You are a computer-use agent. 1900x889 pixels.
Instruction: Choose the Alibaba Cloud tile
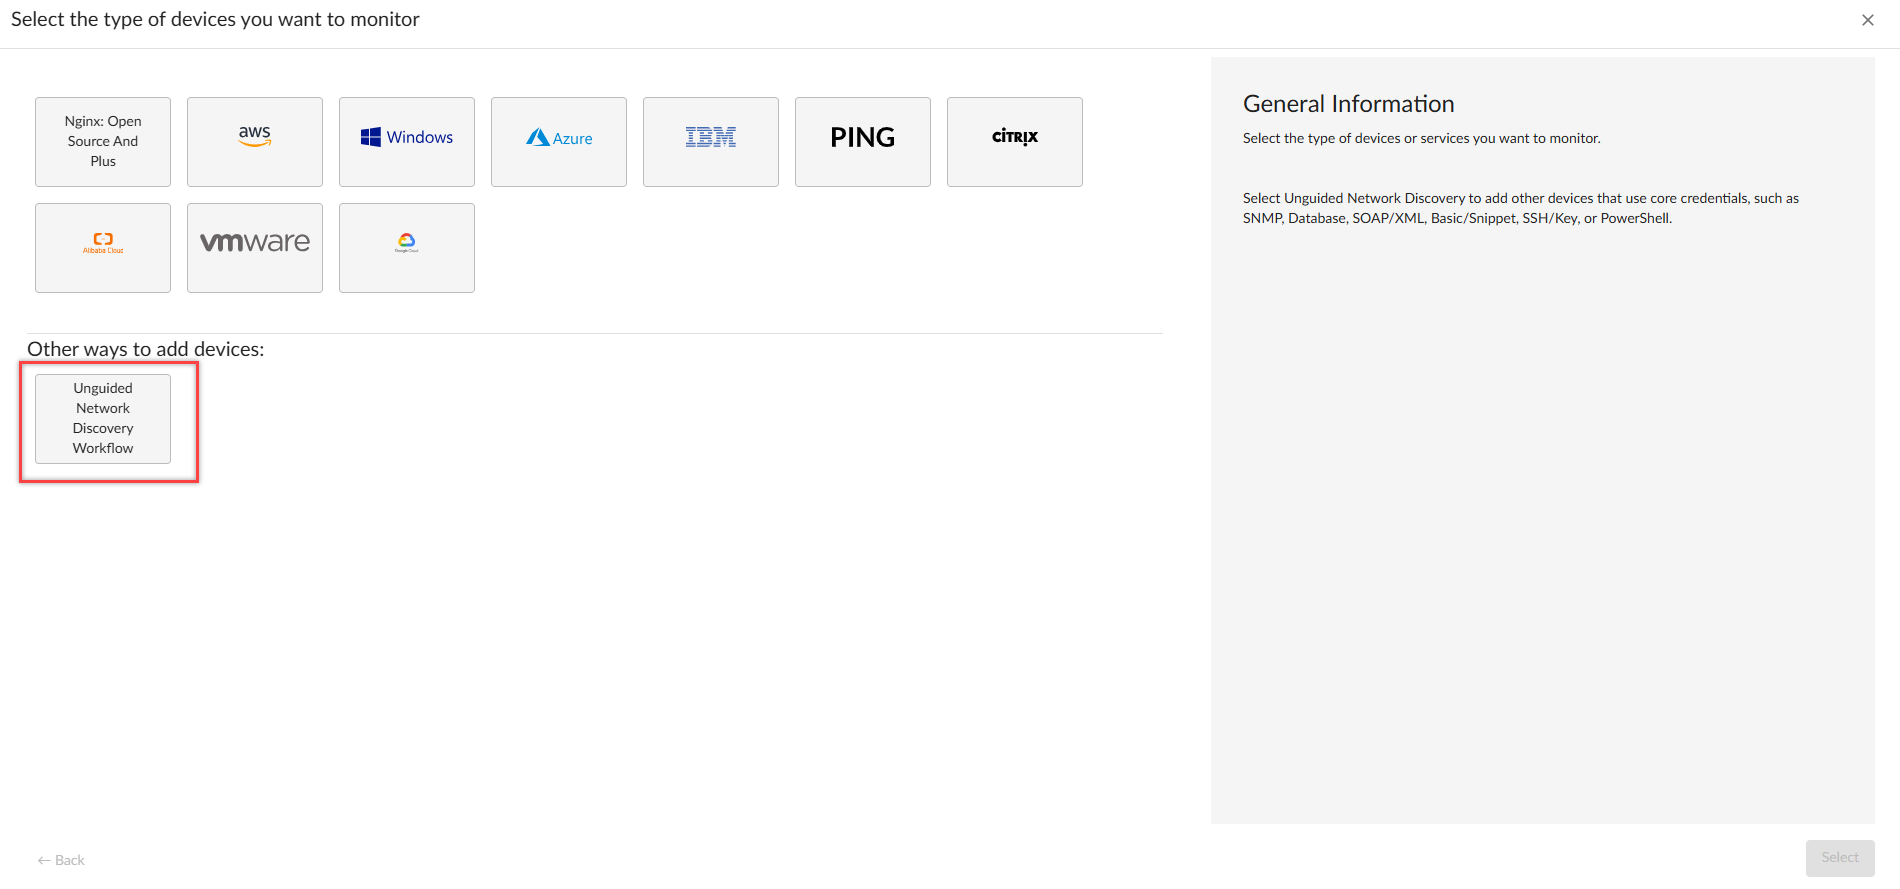click(x=103, y=247)
